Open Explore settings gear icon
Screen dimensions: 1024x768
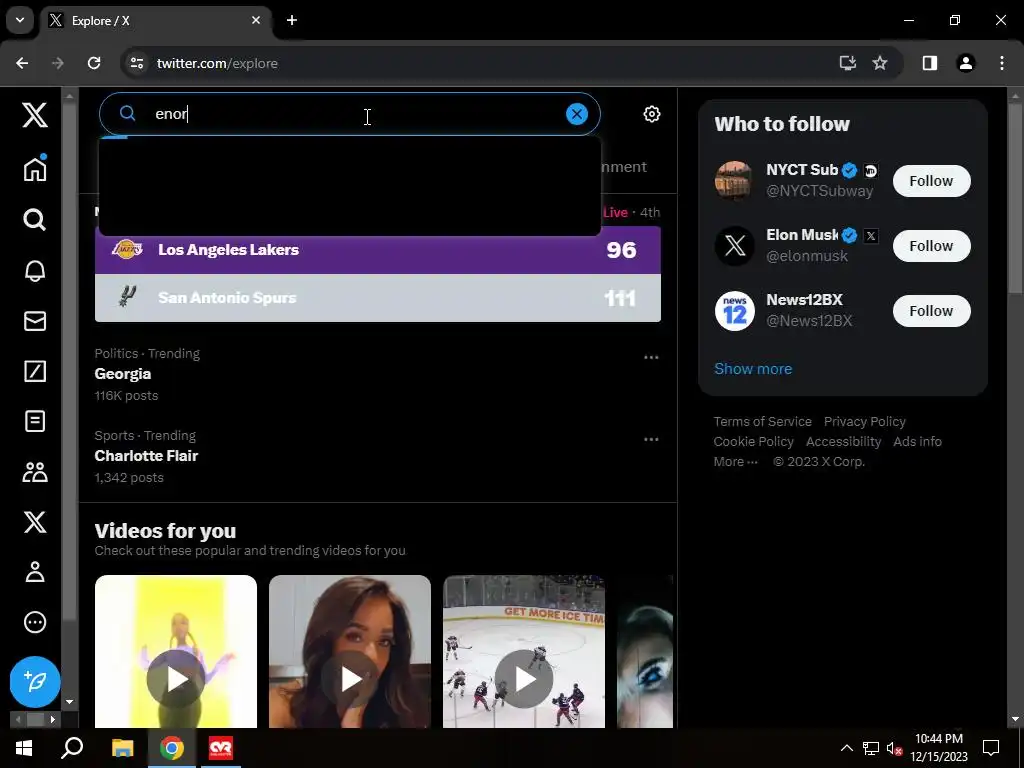(652, 114)
